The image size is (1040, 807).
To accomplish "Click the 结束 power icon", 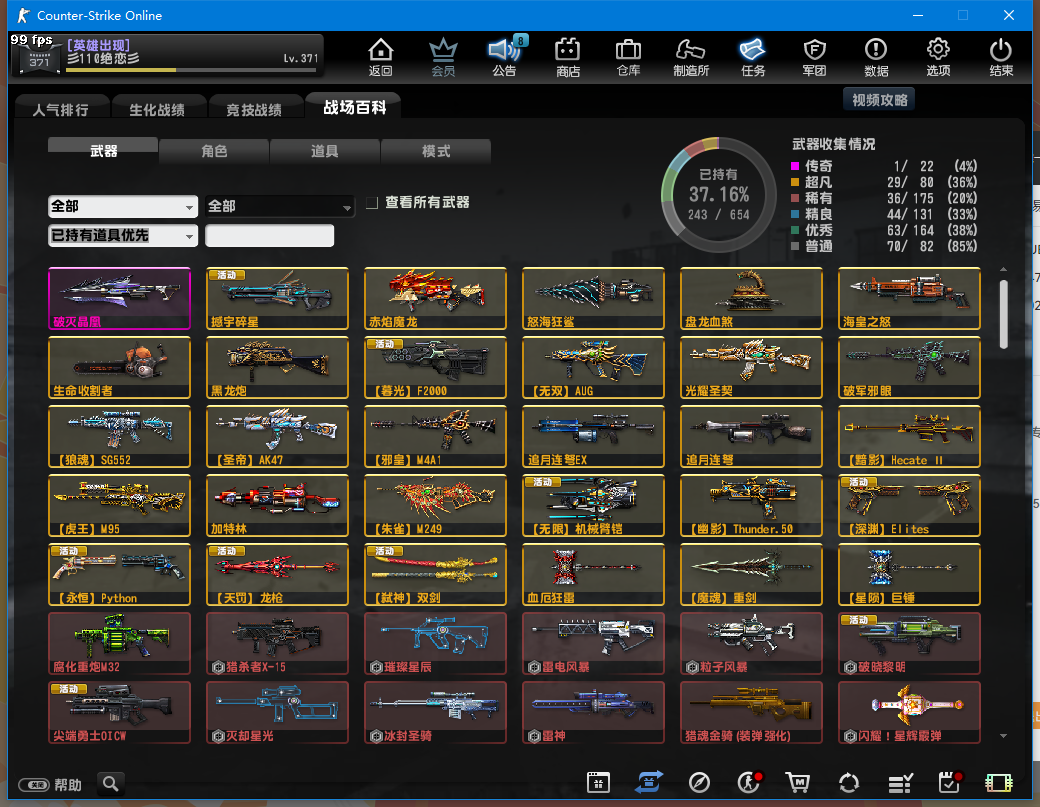I will pos(1001,57).
